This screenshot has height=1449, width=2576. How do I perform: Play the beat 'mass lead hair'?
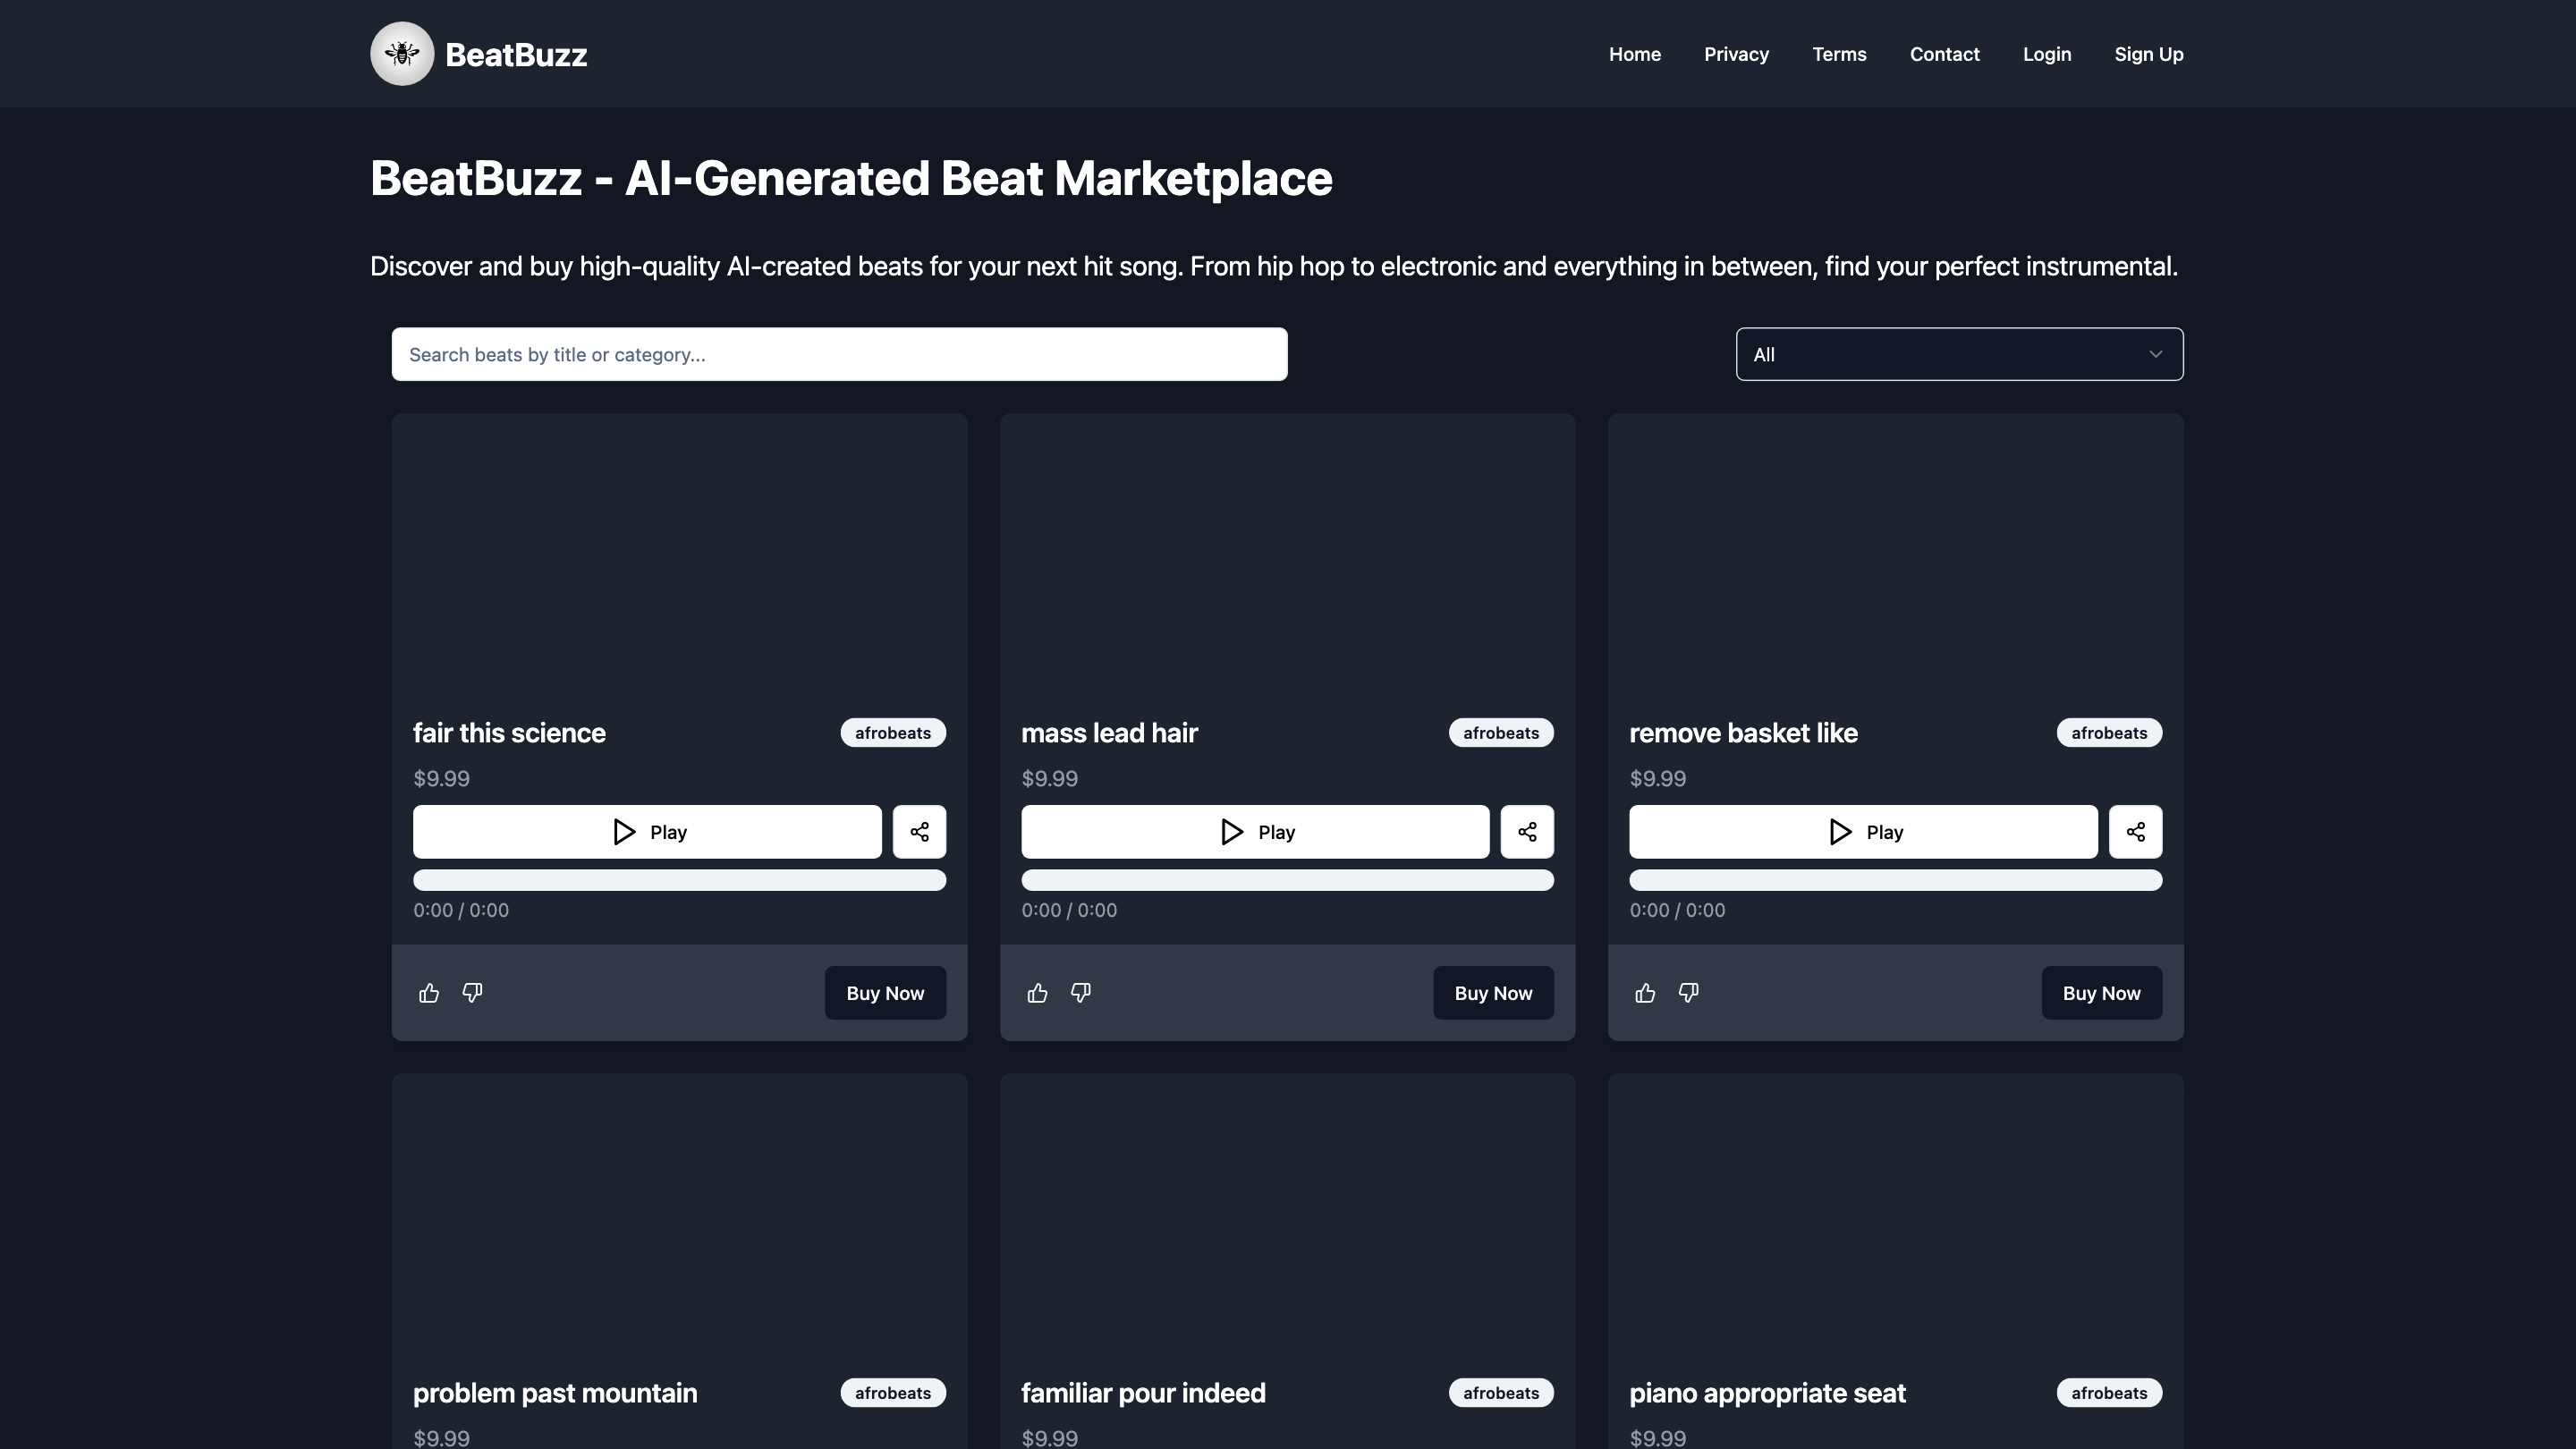[x=1255, y=831]
